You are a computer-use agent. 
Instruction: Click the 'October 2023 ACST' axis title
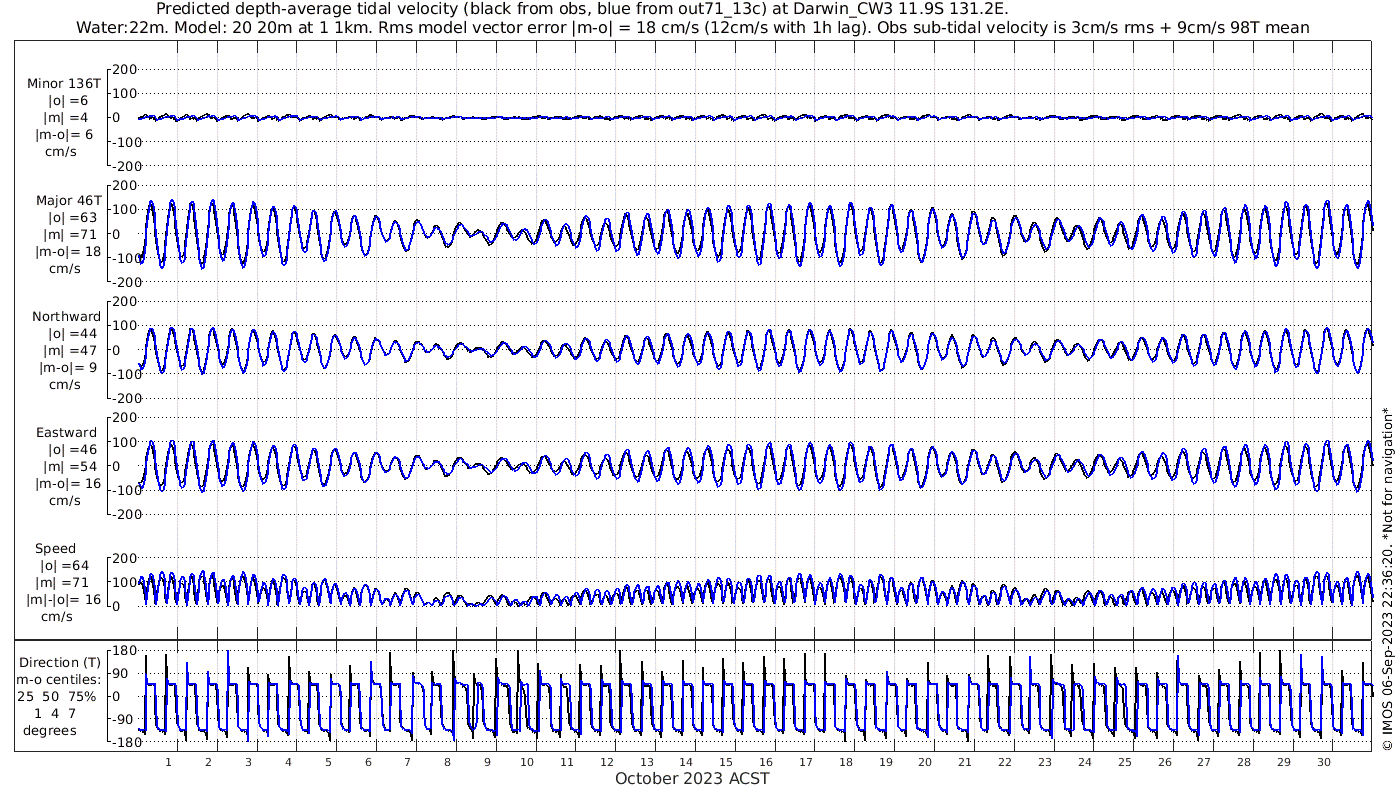pyautogui.click(x=693, y=778)
